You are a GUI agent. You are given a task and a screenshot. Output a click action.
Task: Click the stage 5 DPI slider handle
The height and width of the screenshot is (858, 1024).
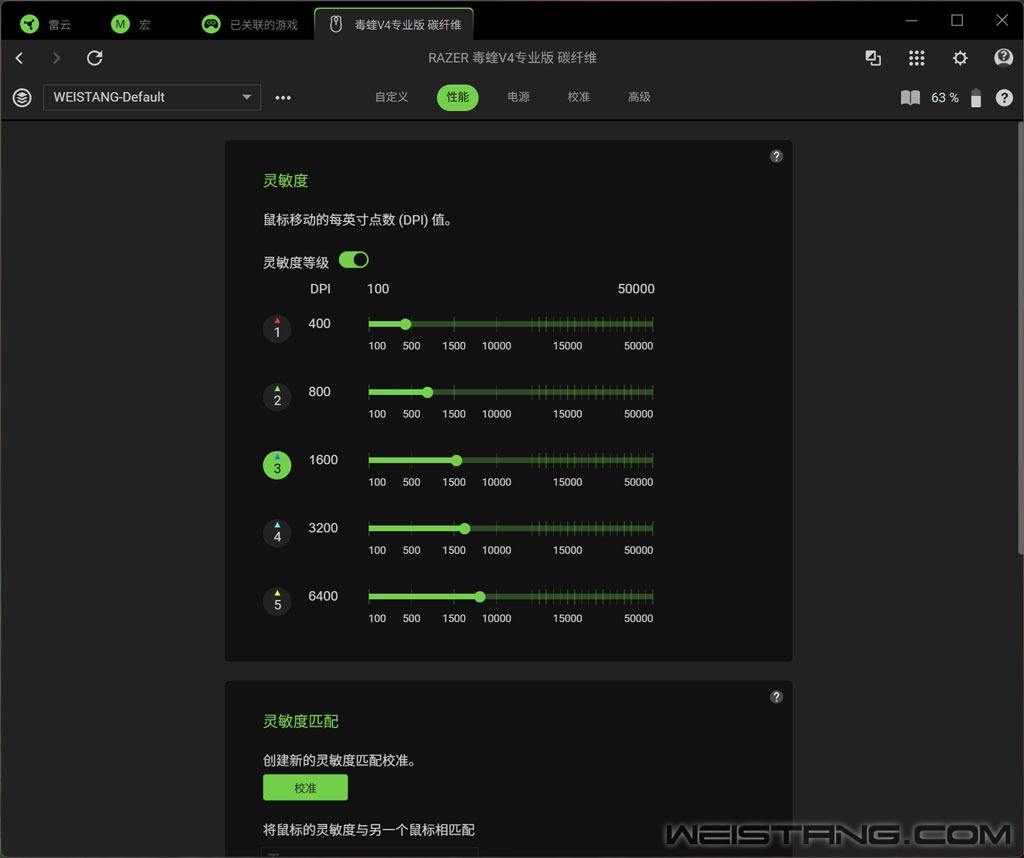[x=480, y=596]
